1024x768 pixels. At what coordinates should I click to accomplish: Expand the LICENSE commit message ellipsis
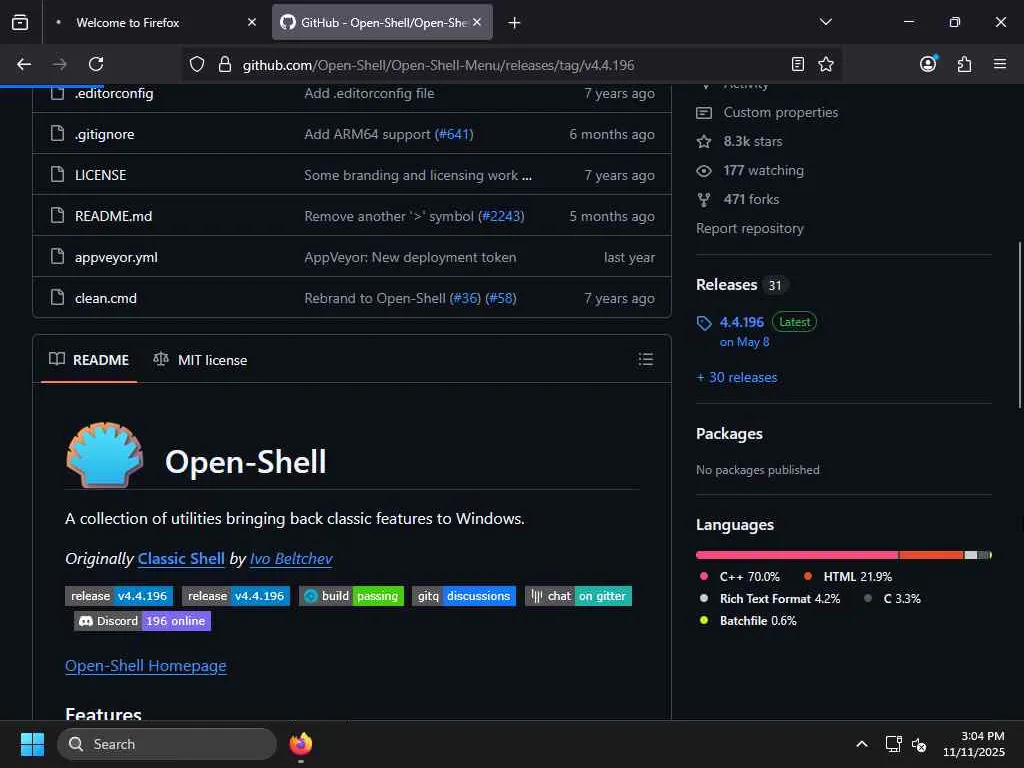click(526, 176)
